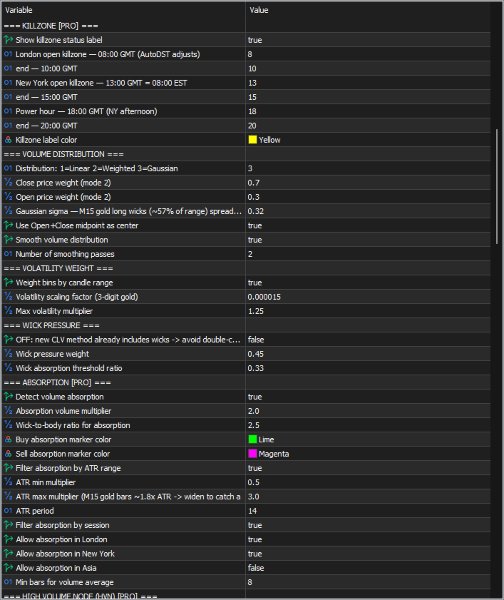Click the end — 15:00 GMT label
The height and width of the screenshot is (600, 504).
coord(46,97)
